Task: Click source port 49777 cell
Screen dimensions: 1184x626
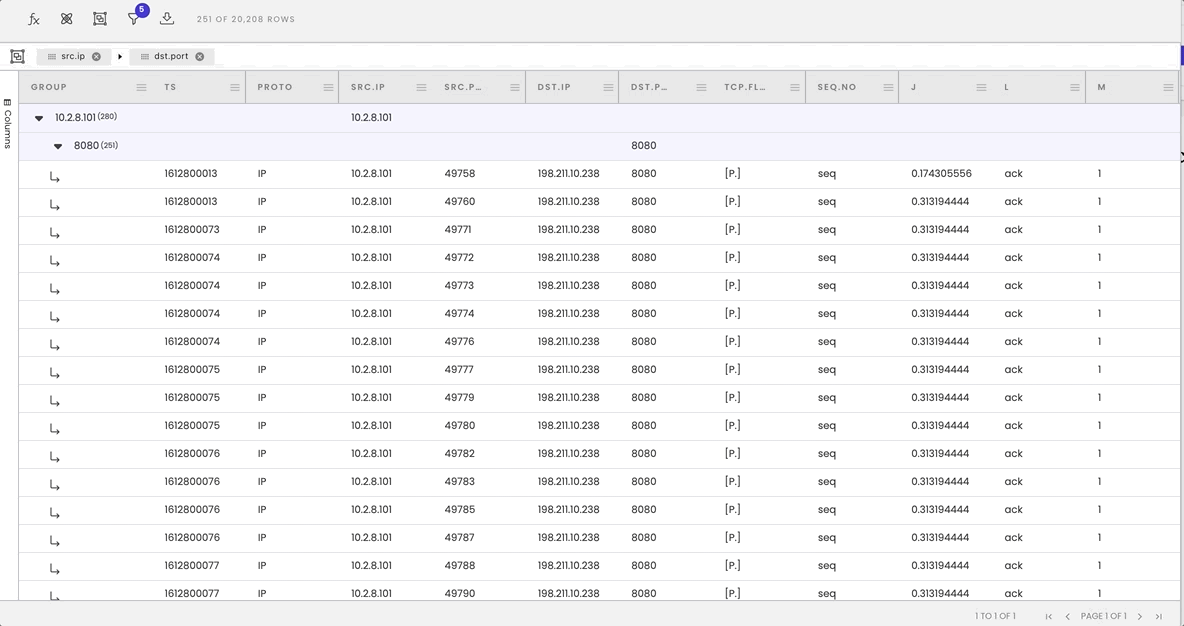Action: tap(459, 369)
